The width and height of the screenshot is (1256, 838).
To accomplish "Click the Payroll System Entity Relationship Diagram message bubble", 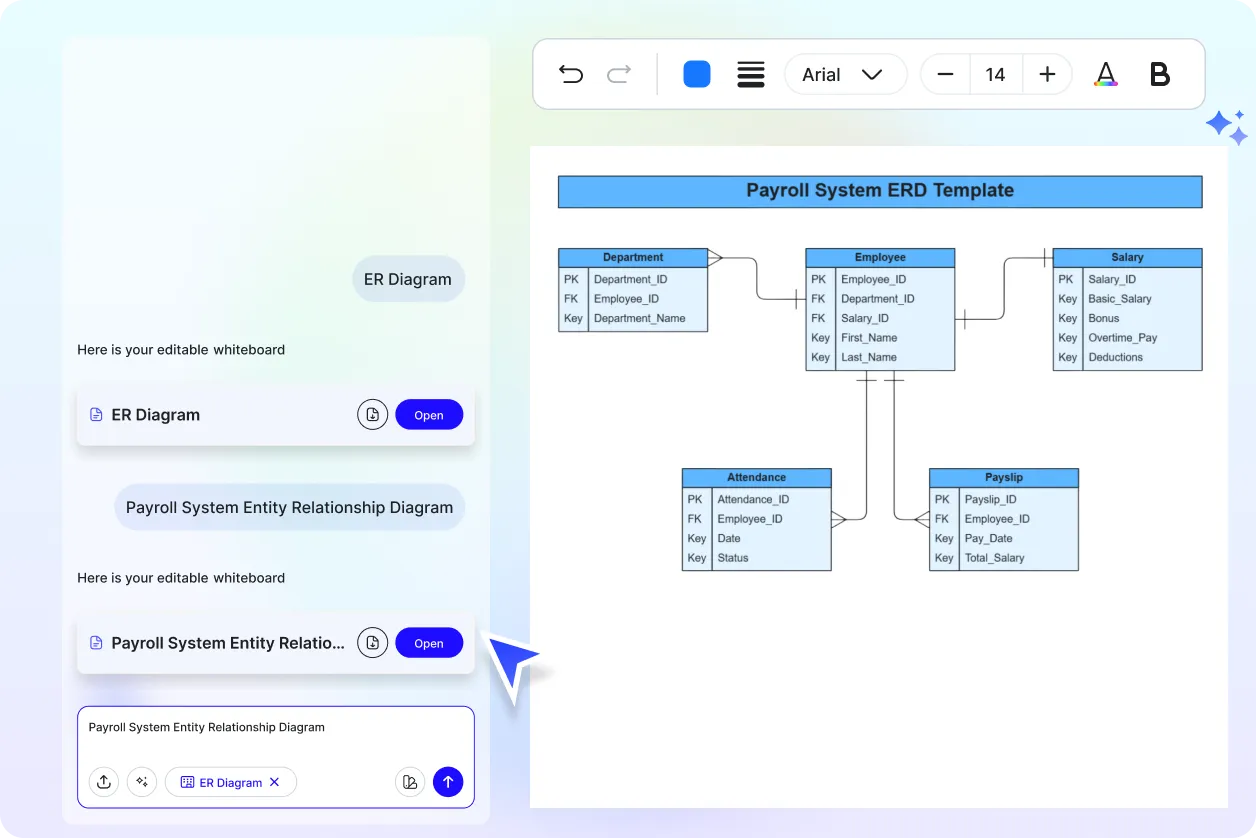I will (289, 507).
